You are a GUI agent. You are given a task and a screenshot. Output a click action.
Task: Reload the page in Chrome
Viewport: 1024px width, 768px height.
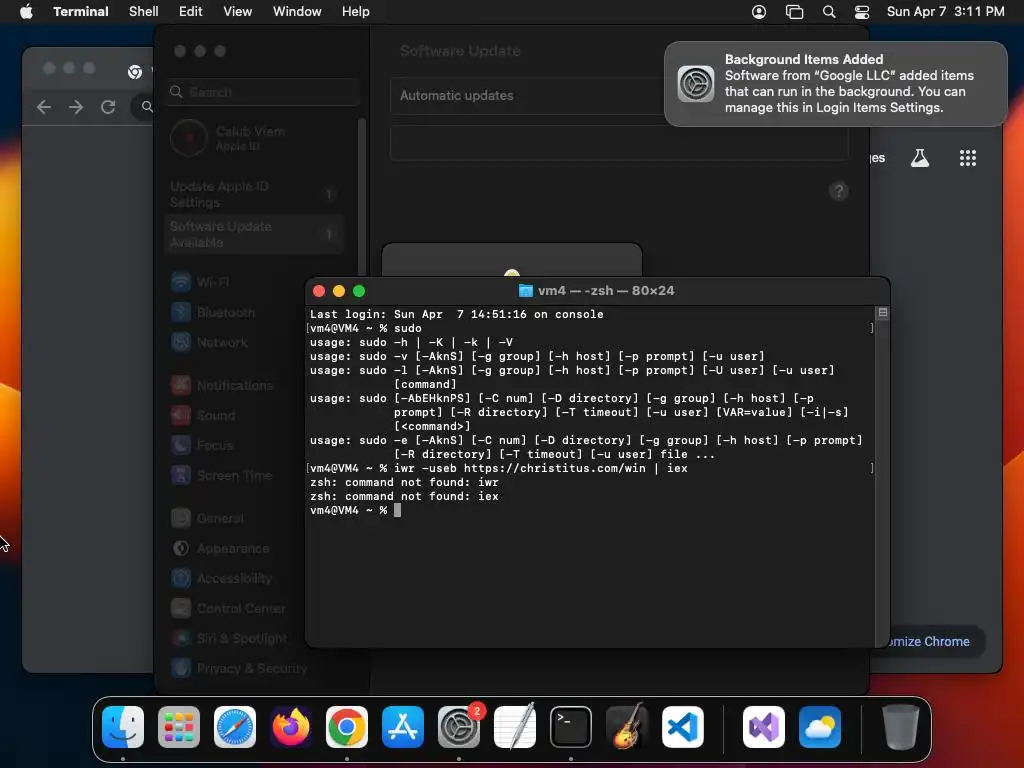pyautogui.click(x=108, y=106)
